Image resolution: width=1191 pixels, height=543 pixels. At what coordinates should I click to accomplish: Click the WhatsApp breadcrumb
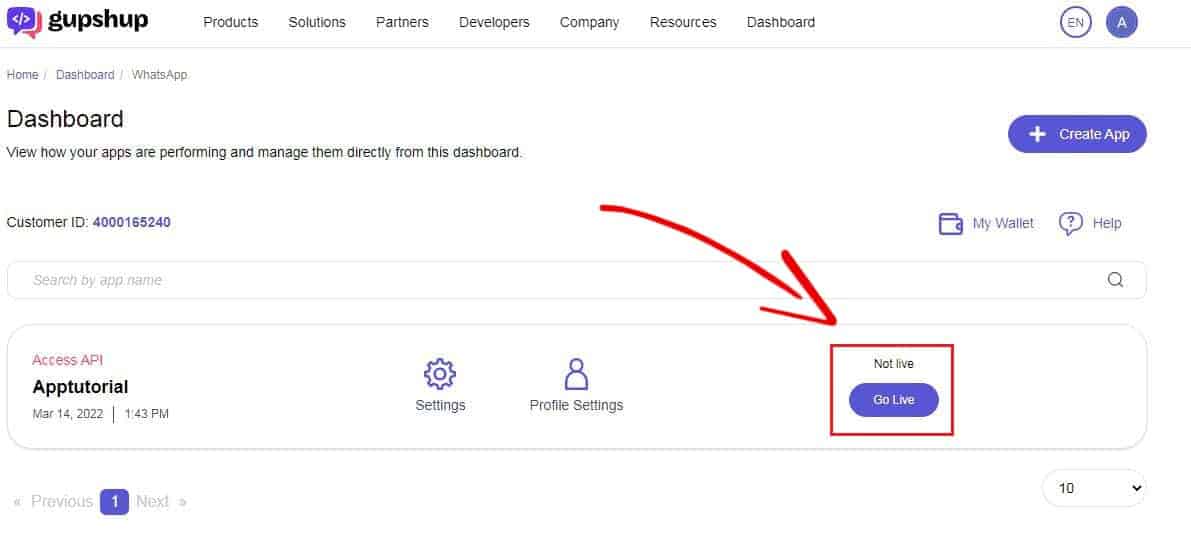pyautogui.click(x=160, y=74)
